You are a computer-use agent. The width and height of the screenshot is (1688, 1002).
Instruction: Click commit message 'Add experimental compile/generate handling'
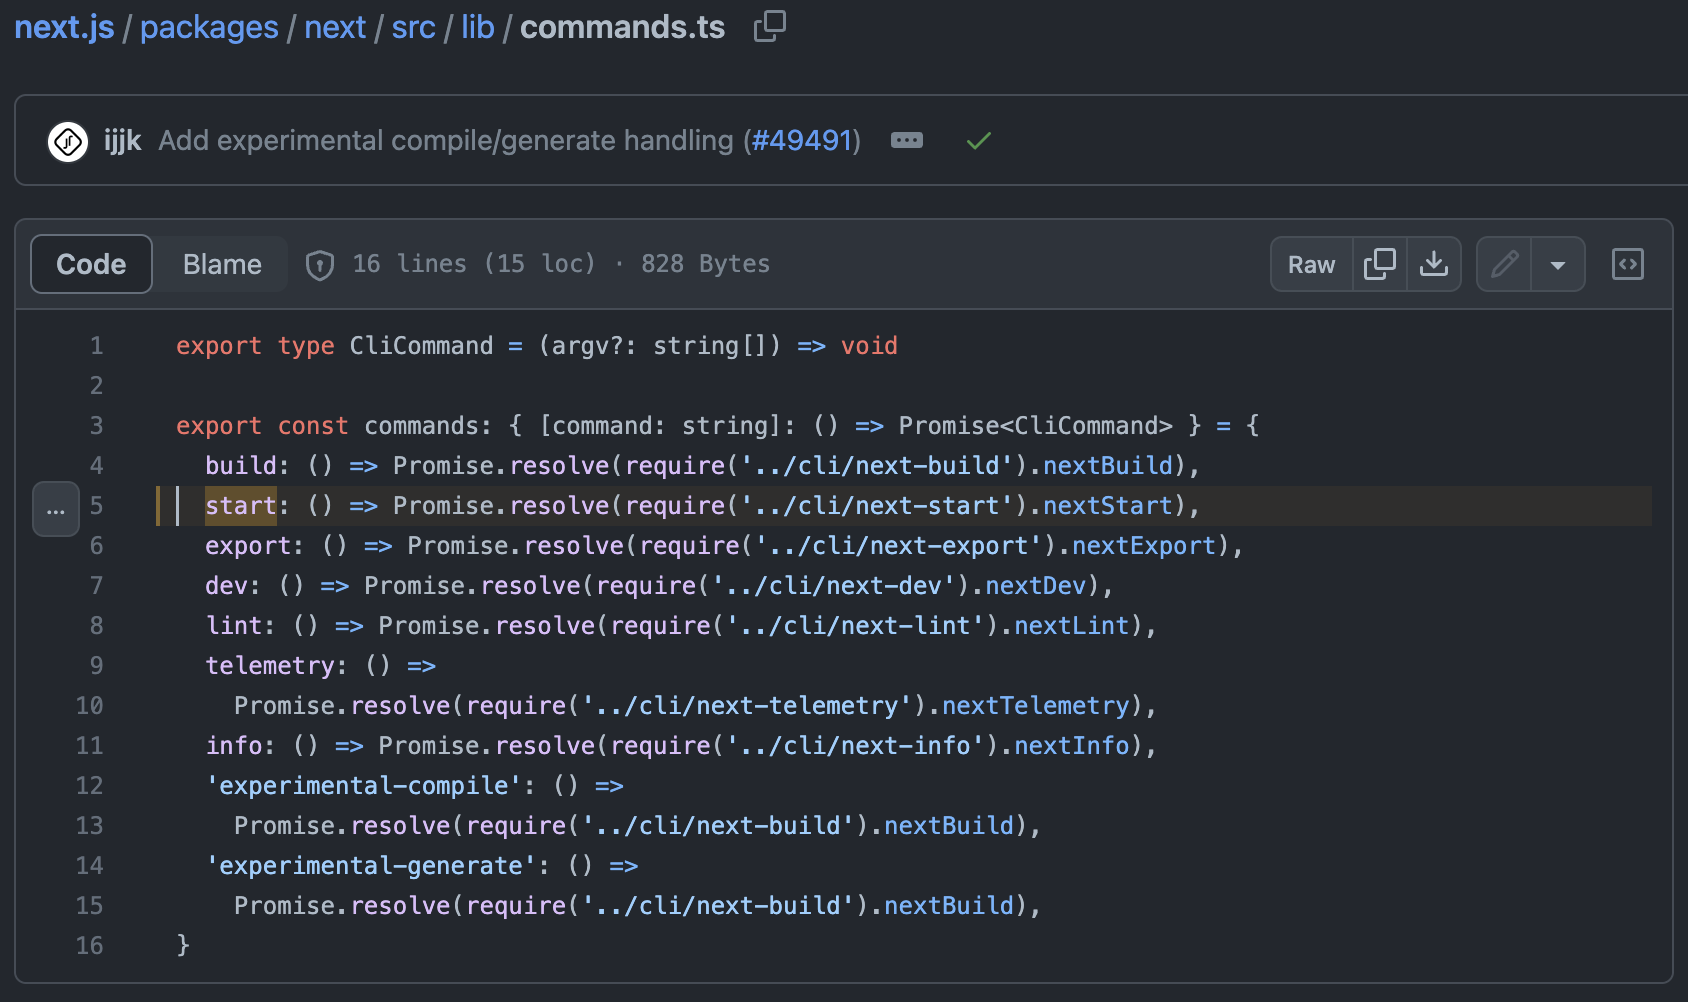point(446,141)
